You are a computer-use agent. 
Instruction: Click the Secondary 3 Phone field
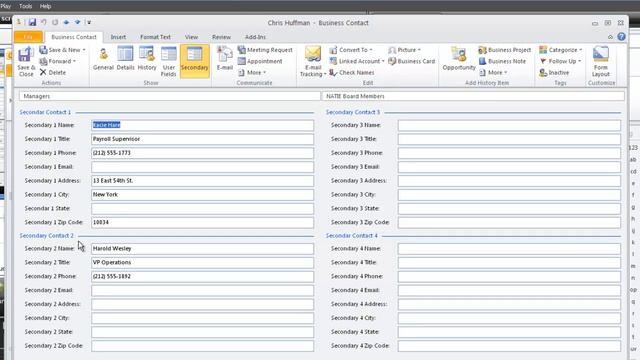click(x=509, y=153)
